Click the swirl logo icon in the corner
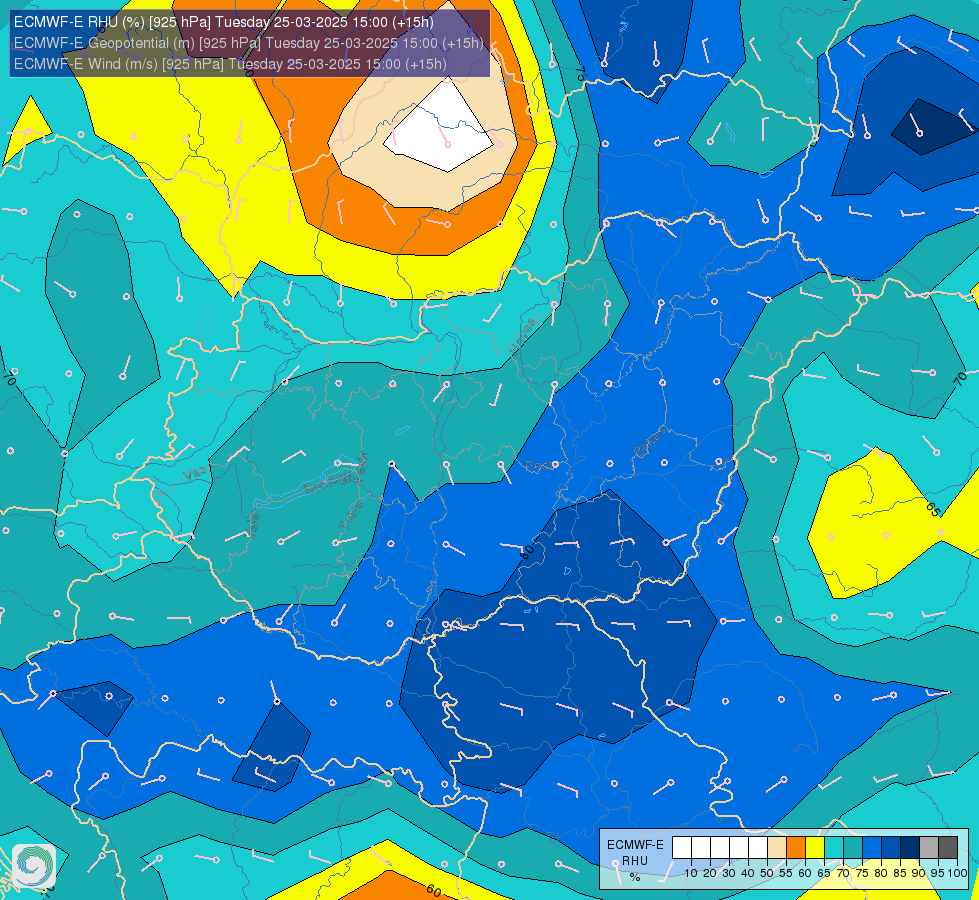Image resolution: width=979 pixels, height=900 pixels. (x=34, y=865)
